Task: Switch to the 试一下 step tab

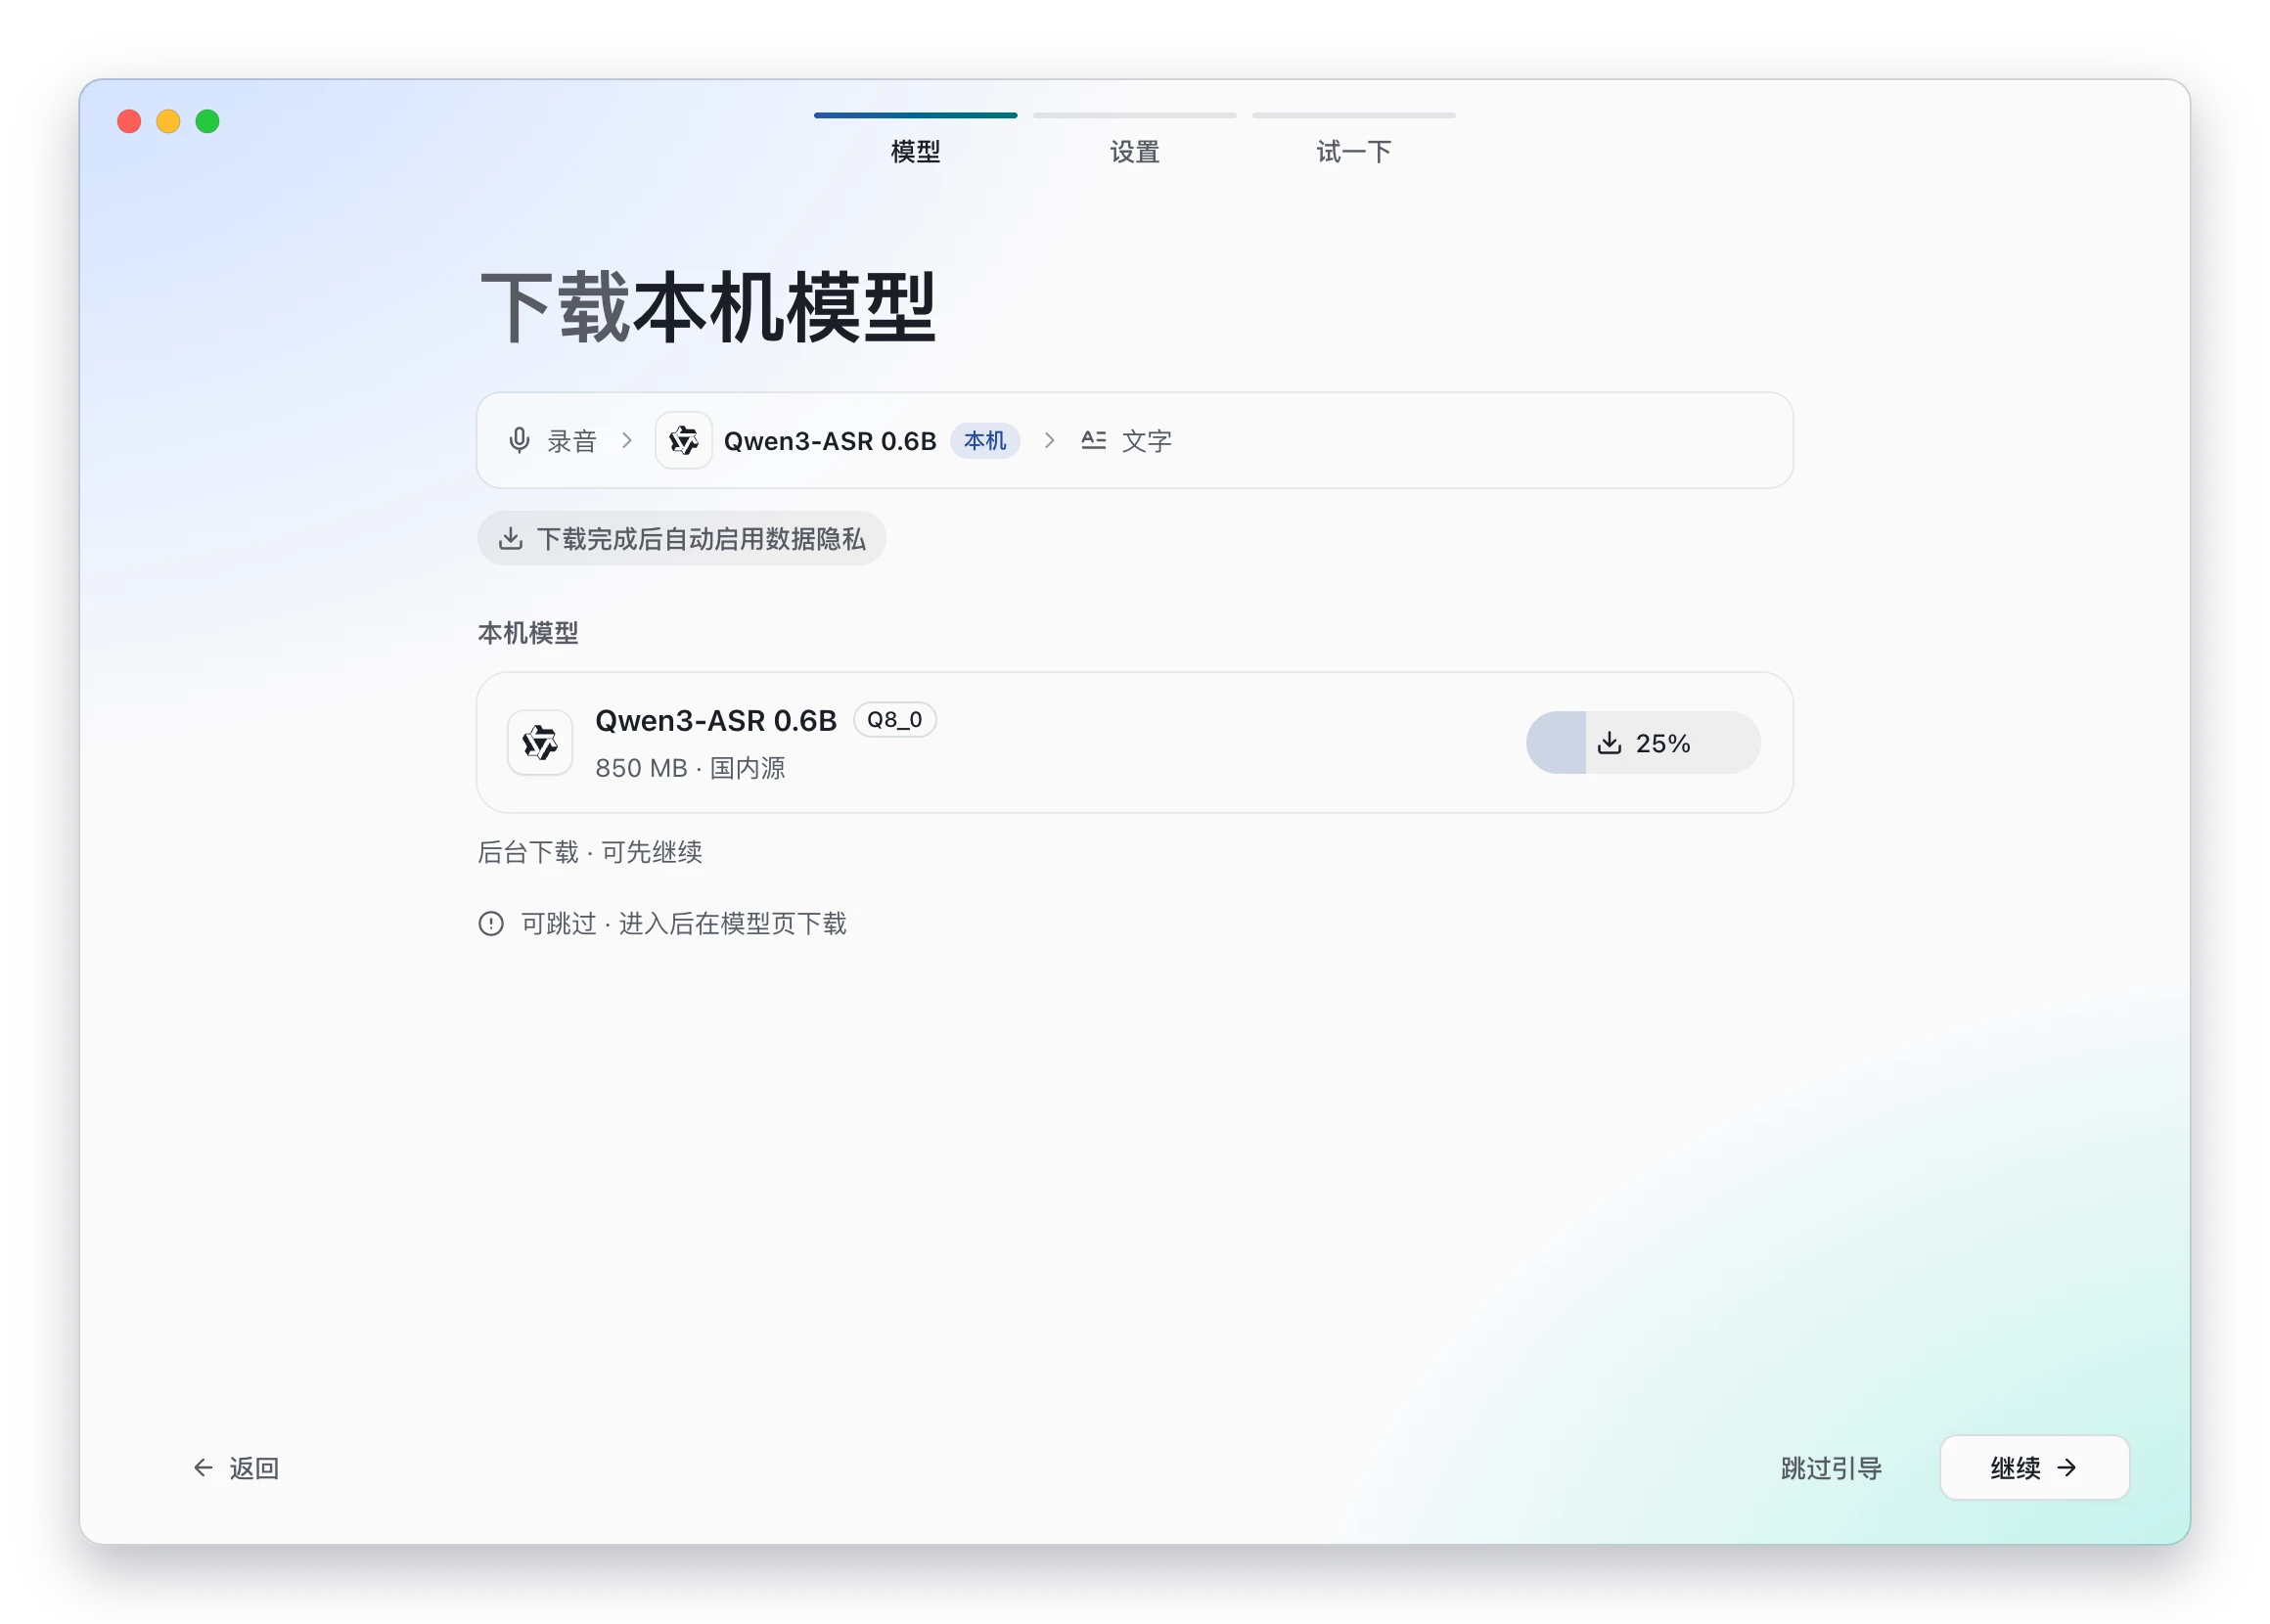Action: (1353, 140)
